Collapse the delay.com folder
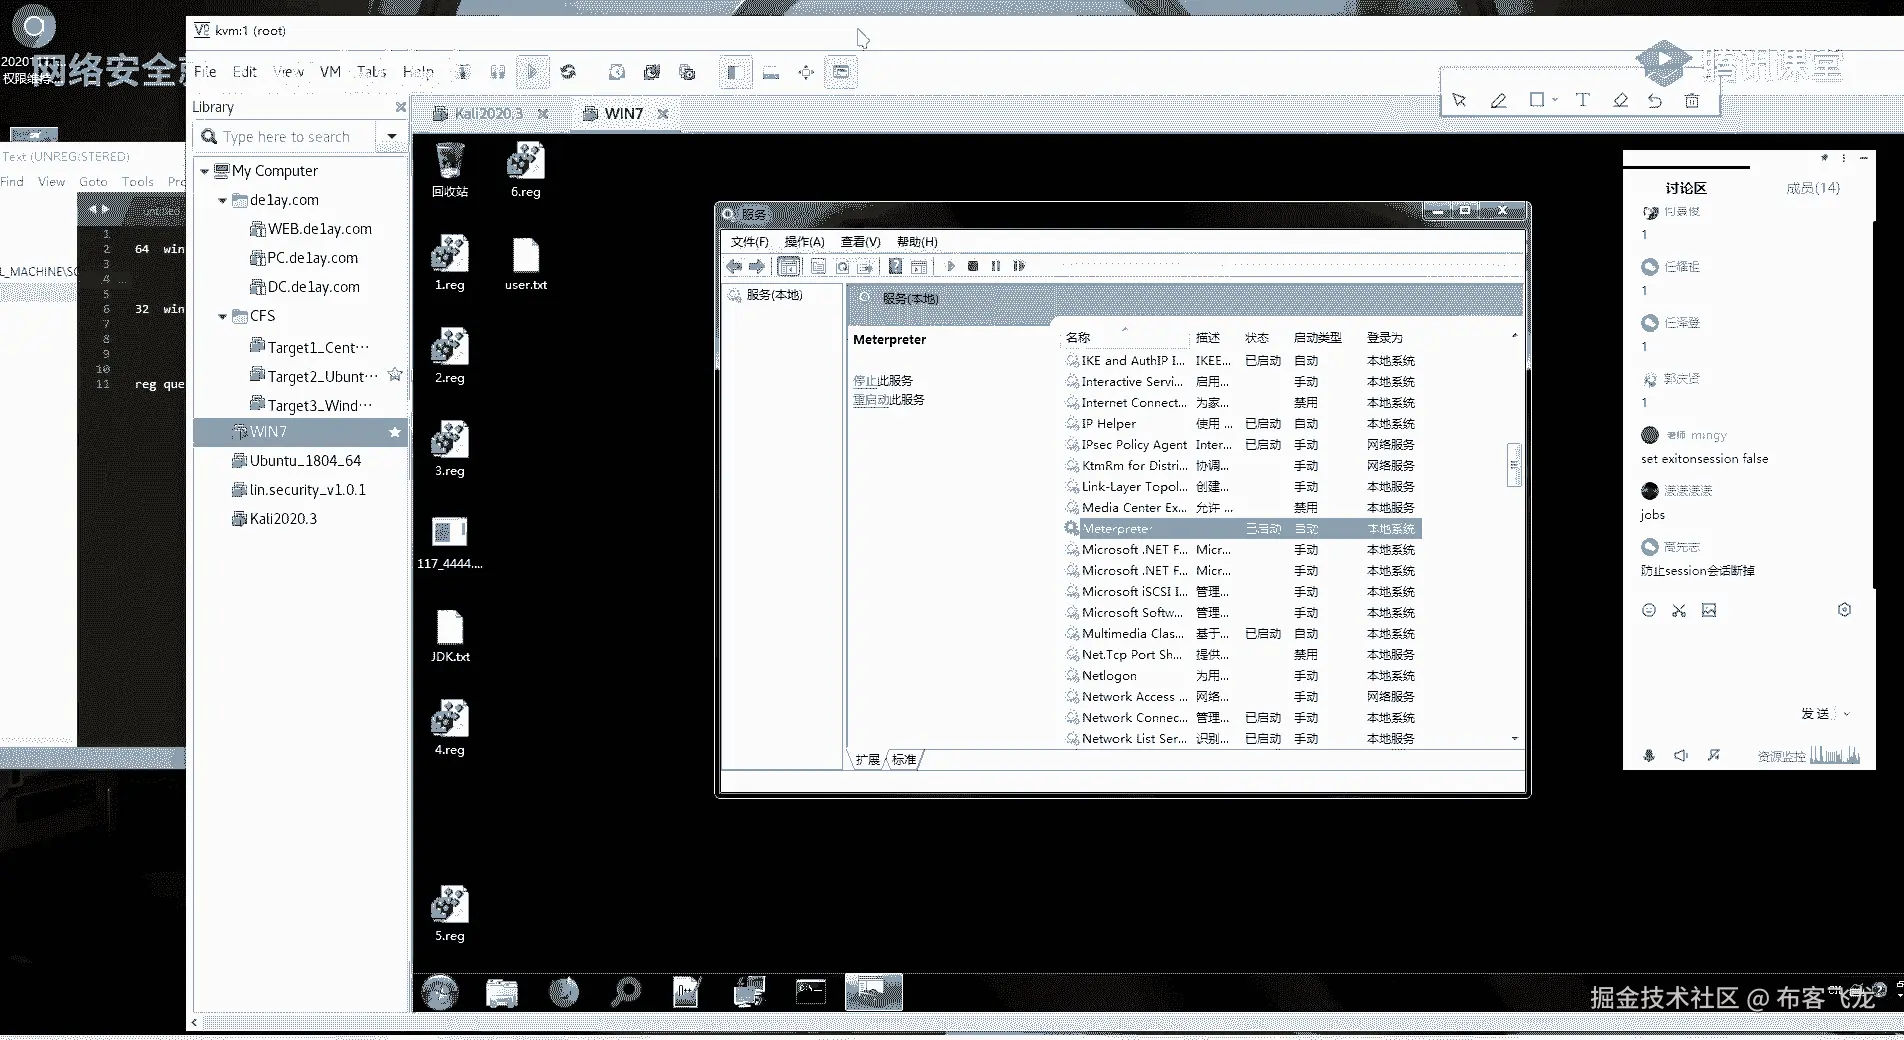 point(222,201)
